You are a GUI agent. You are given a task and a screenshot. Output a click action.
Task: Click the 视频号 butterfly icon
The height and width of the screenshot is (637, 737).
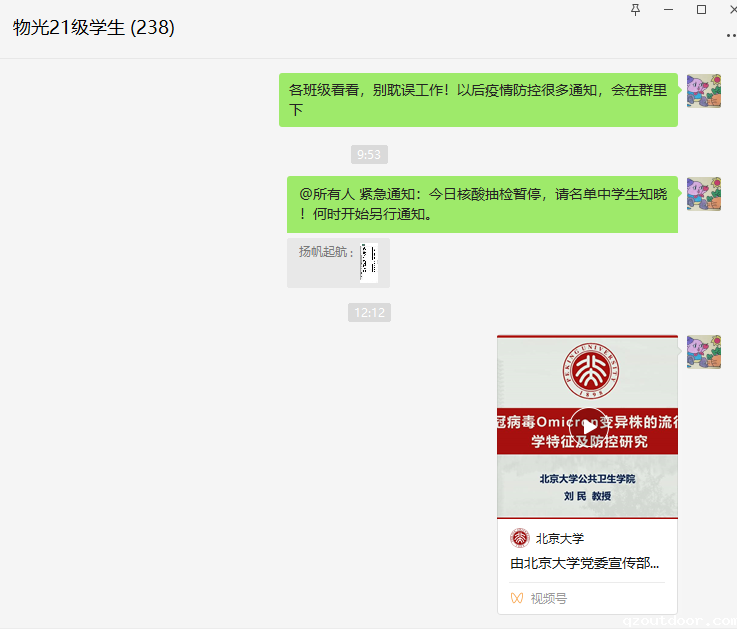coord(517,598)
